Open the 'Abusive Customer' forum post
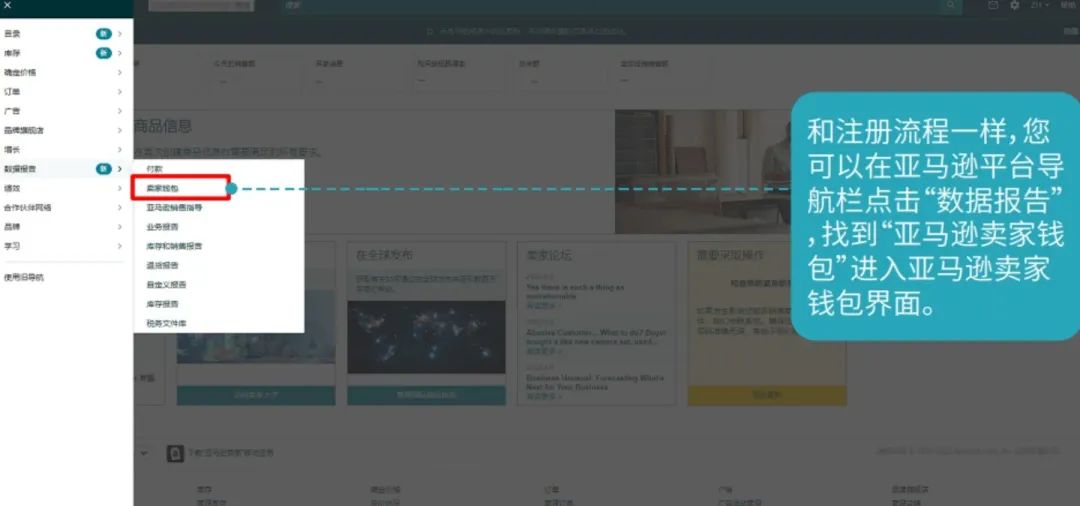 pyautogui.click(x=596, y=337)
